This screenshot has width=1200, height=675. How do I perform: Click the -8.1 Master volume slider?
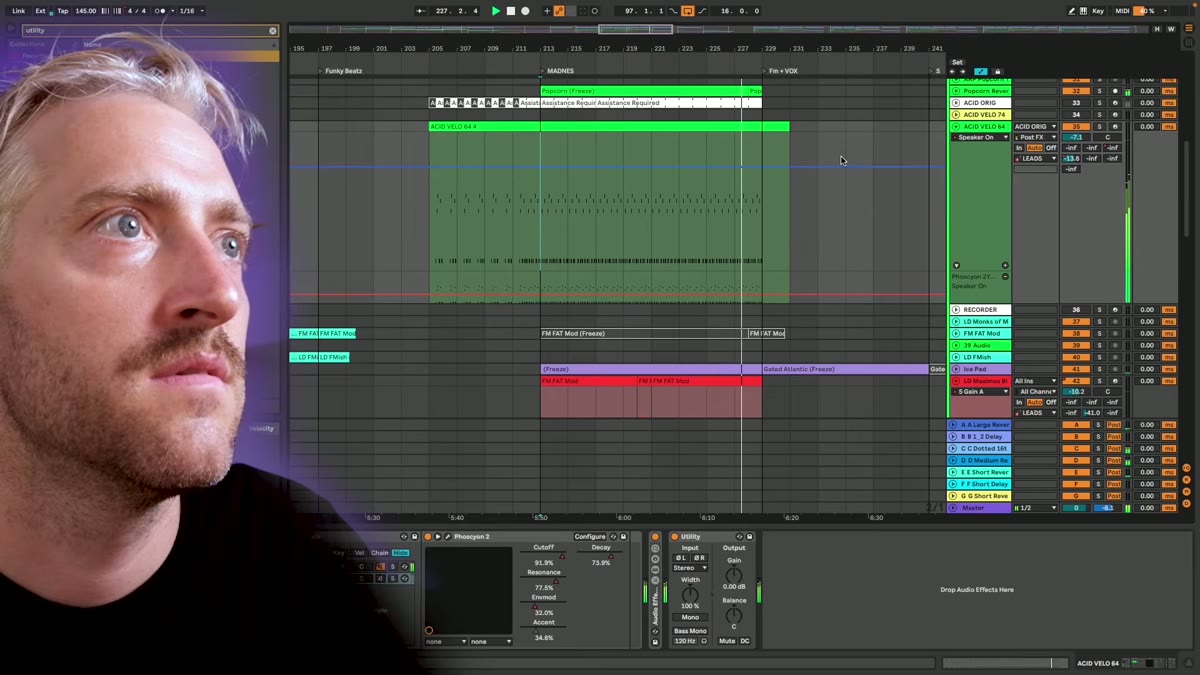[x=1107, y=508]
